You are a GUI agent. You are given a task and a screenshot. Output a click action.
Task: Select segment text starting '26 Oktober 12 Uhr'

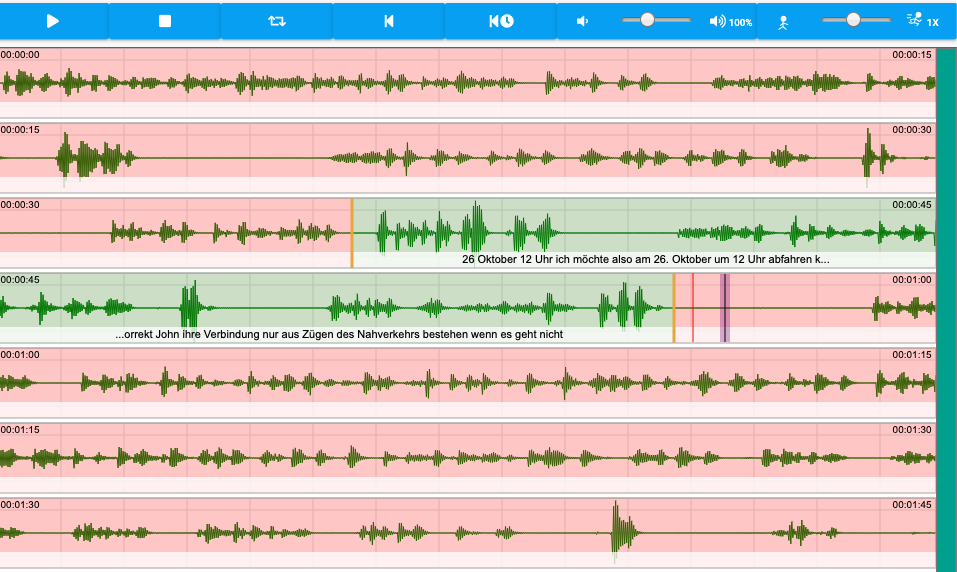[x=645, y=260]
